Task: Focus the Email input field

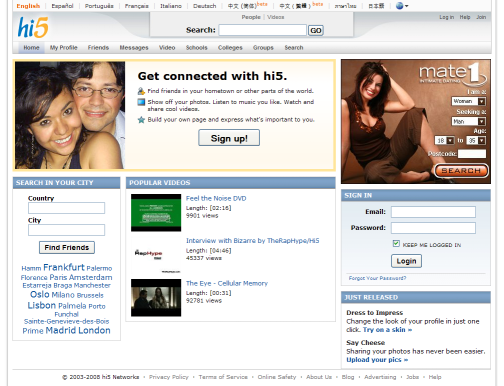Action: click(433, 212)
